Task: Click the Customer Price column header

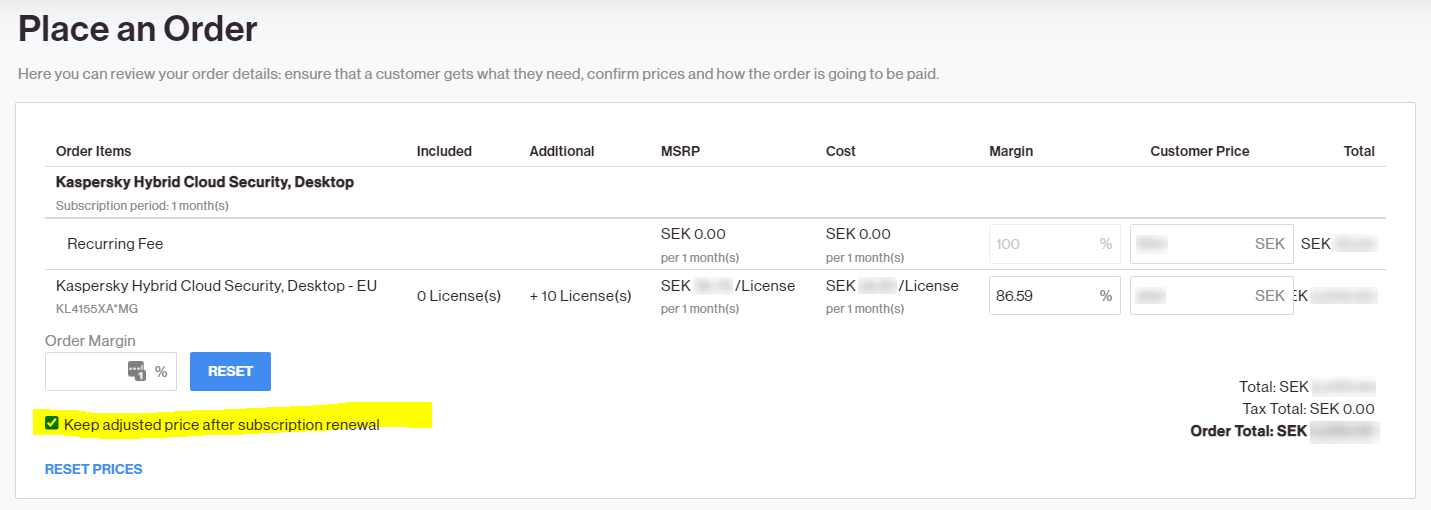Action: pos(1200,151)
